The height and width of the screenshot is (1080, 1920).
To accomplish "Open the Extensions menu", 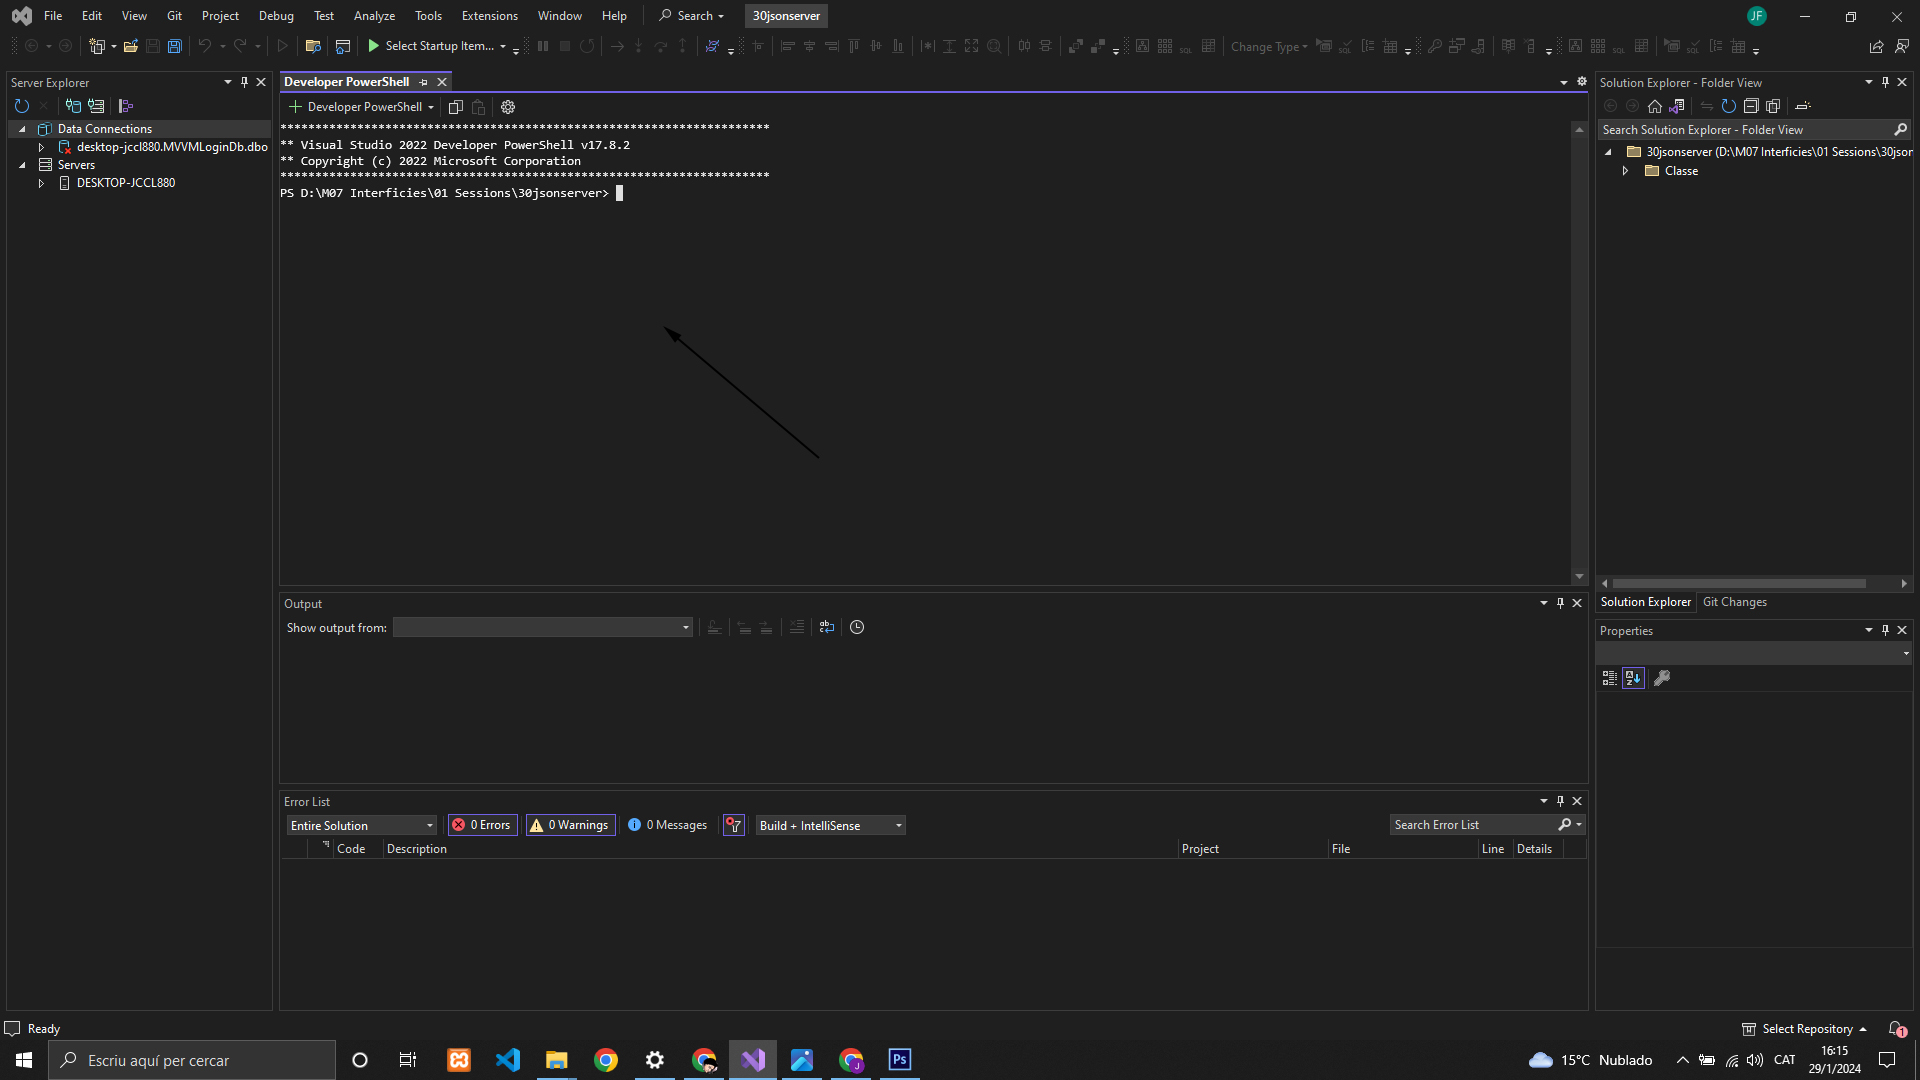I will pyautogui.click(x=489, y=16).
